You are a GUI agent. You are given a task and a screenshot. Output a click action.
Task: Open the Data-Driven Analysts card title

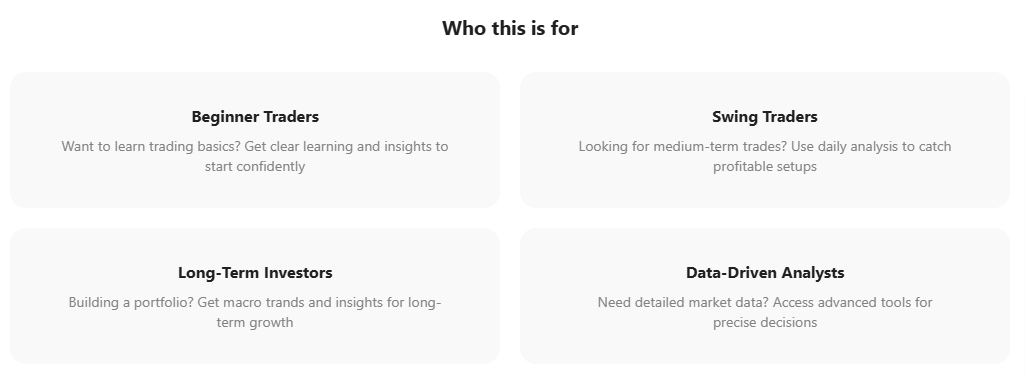[765, 272]
